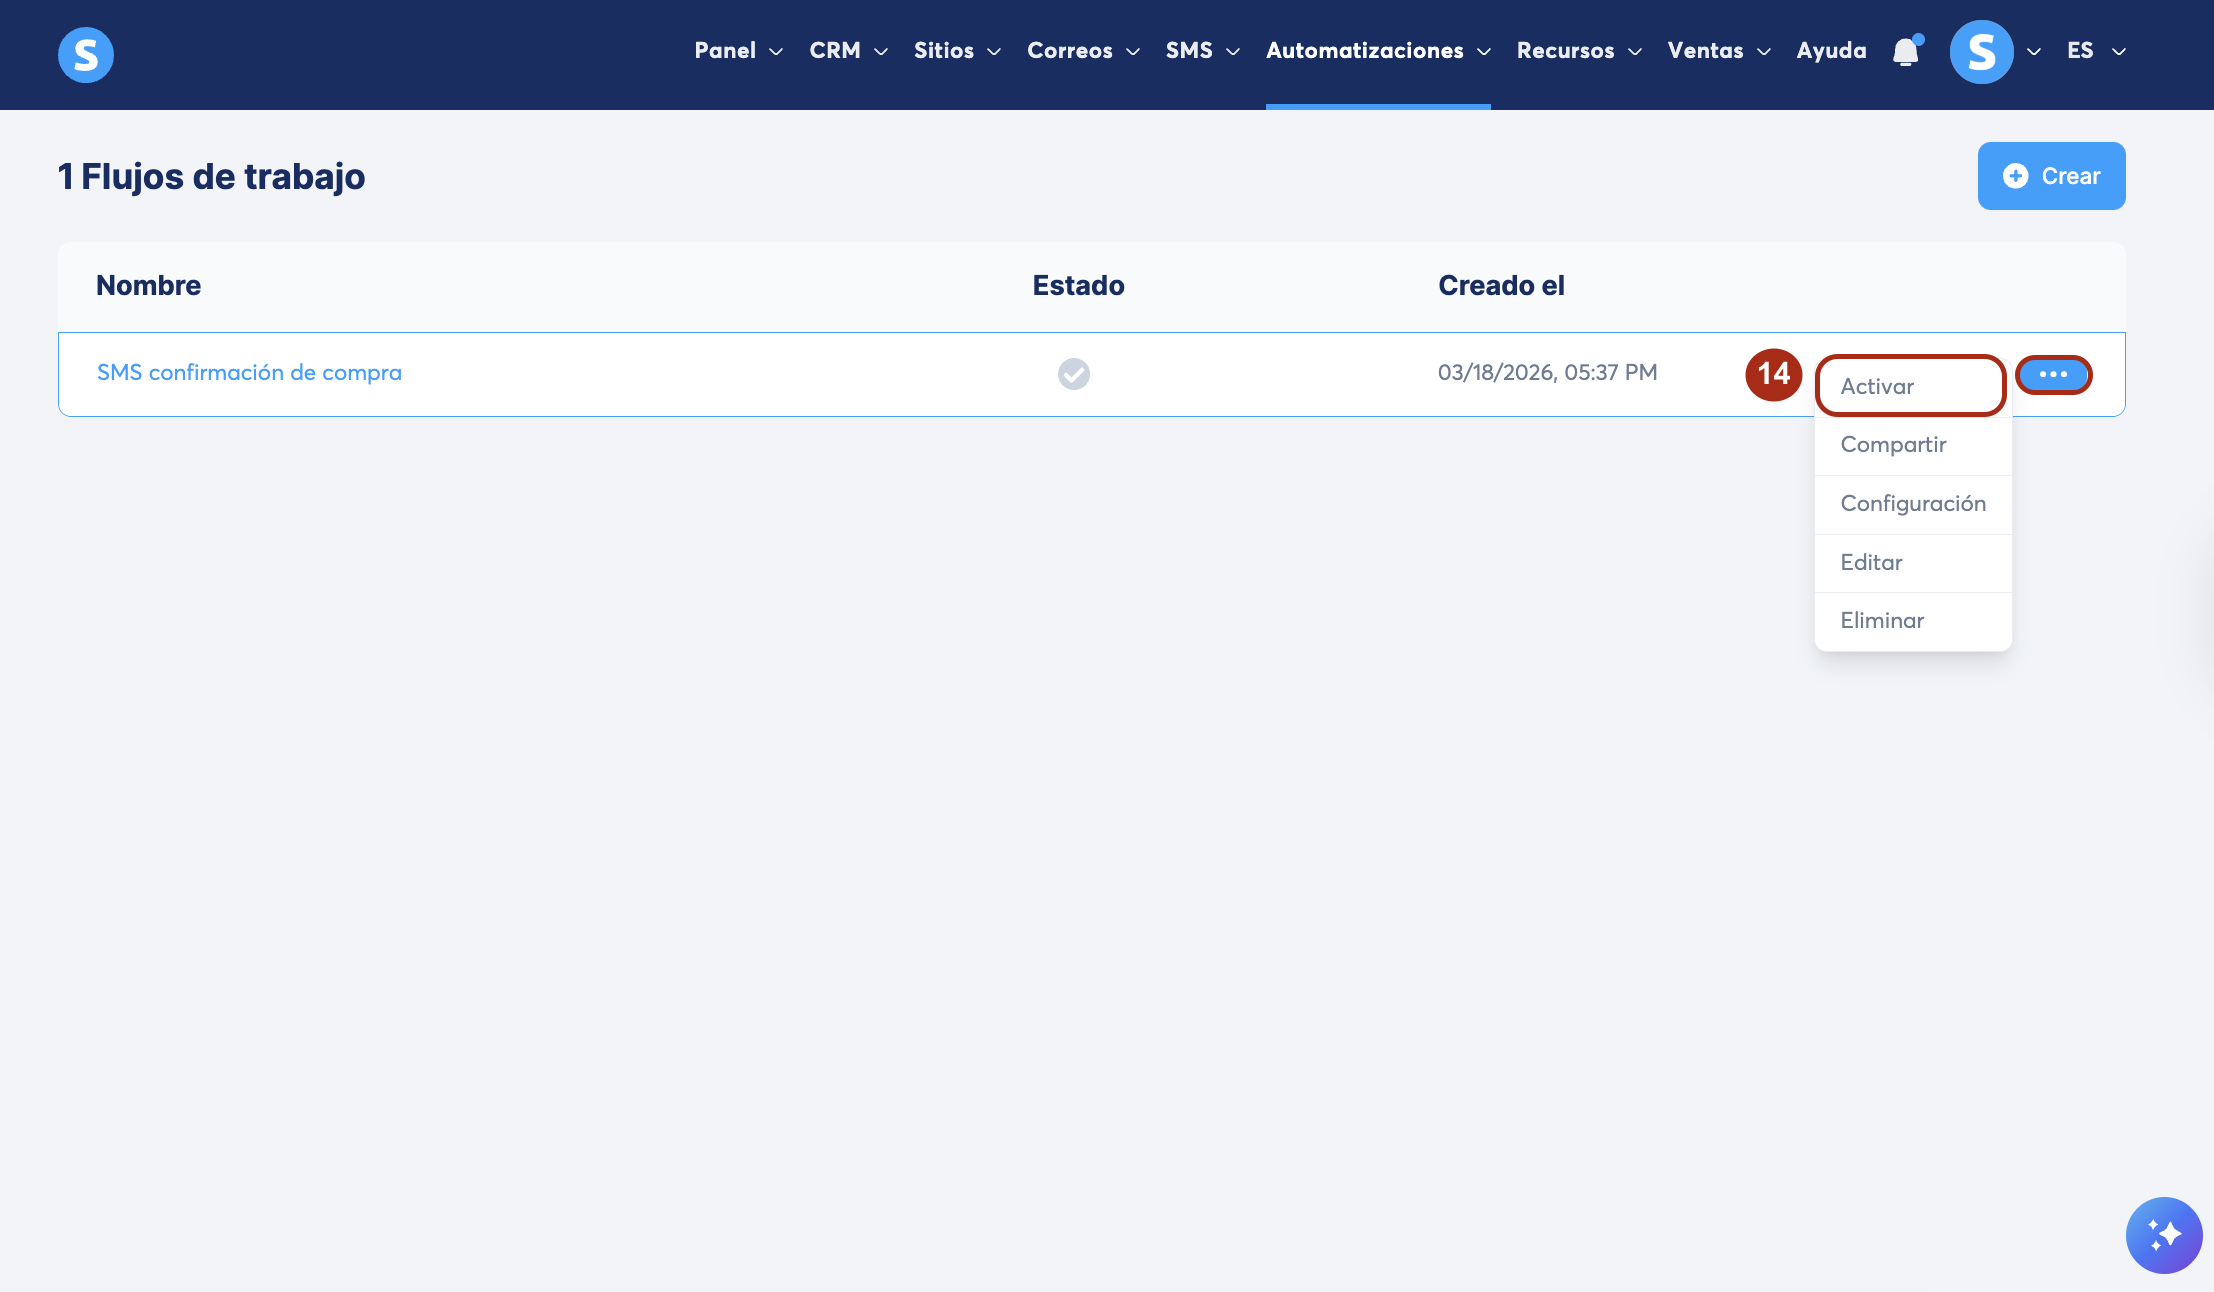The width and height of the screenshot is (2214, 1292).
Task: Expand the Panel dropdown menu
Action: click(738, 51)
